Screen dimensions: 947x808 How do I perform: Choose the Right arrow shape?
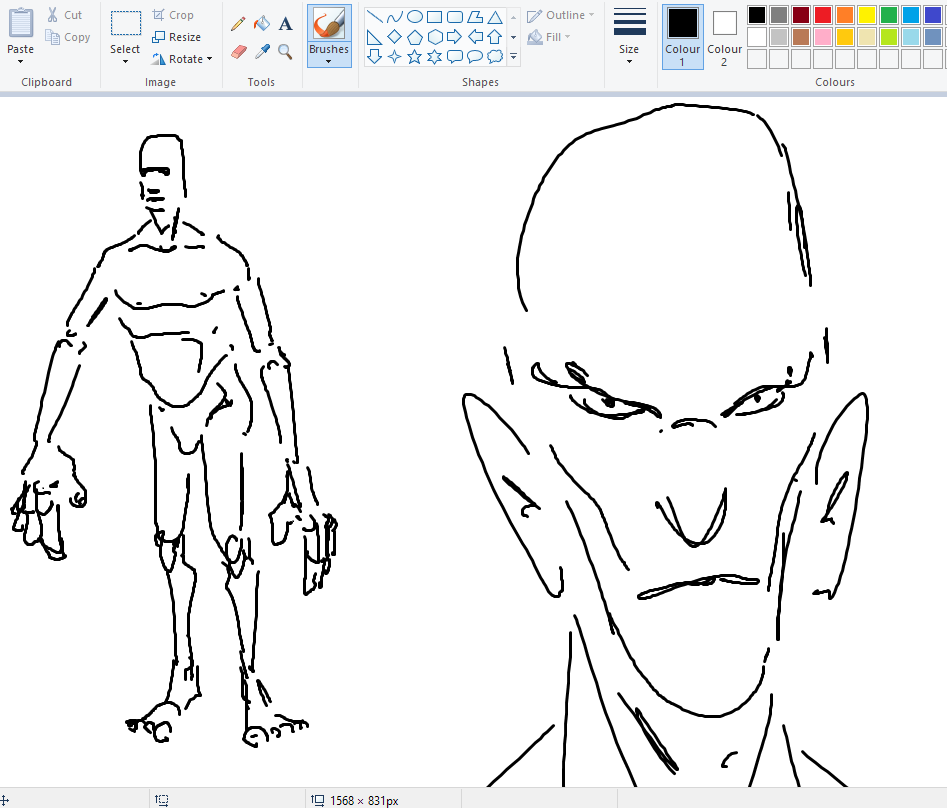[x=455, y=37]
